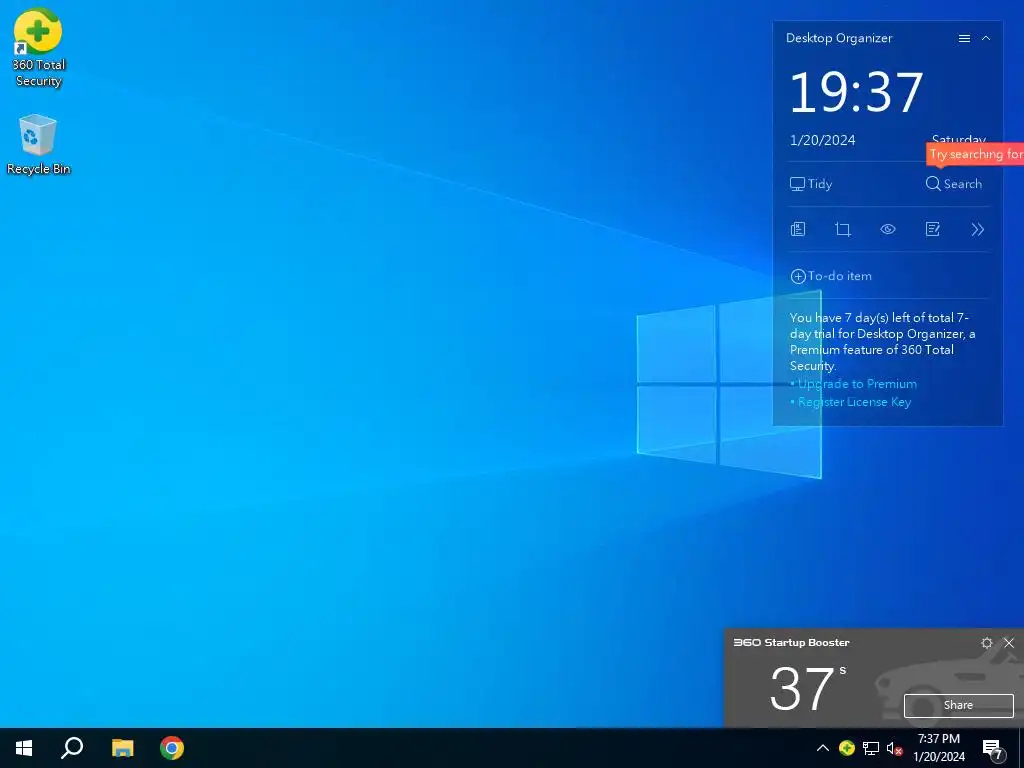Expand more tools with double chevron
Screen dimensions: 1024x768
978,229
